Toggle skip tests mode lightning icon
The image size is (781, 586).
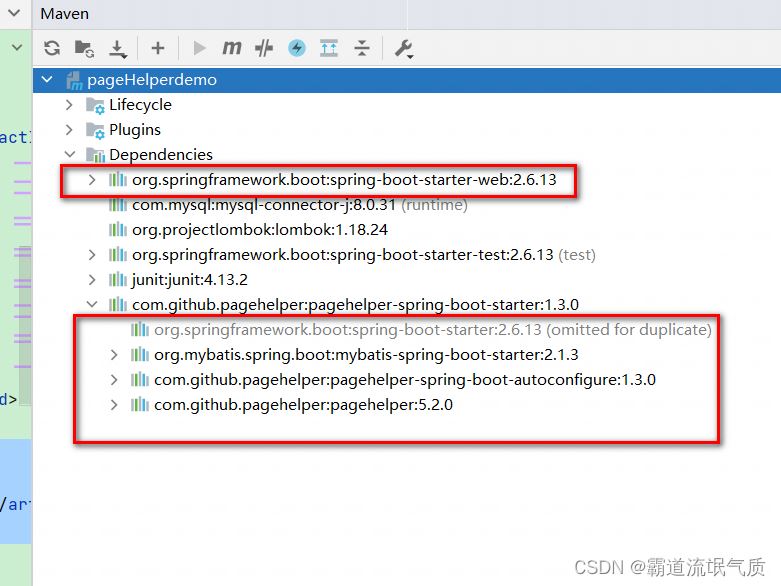click(297, 48)
